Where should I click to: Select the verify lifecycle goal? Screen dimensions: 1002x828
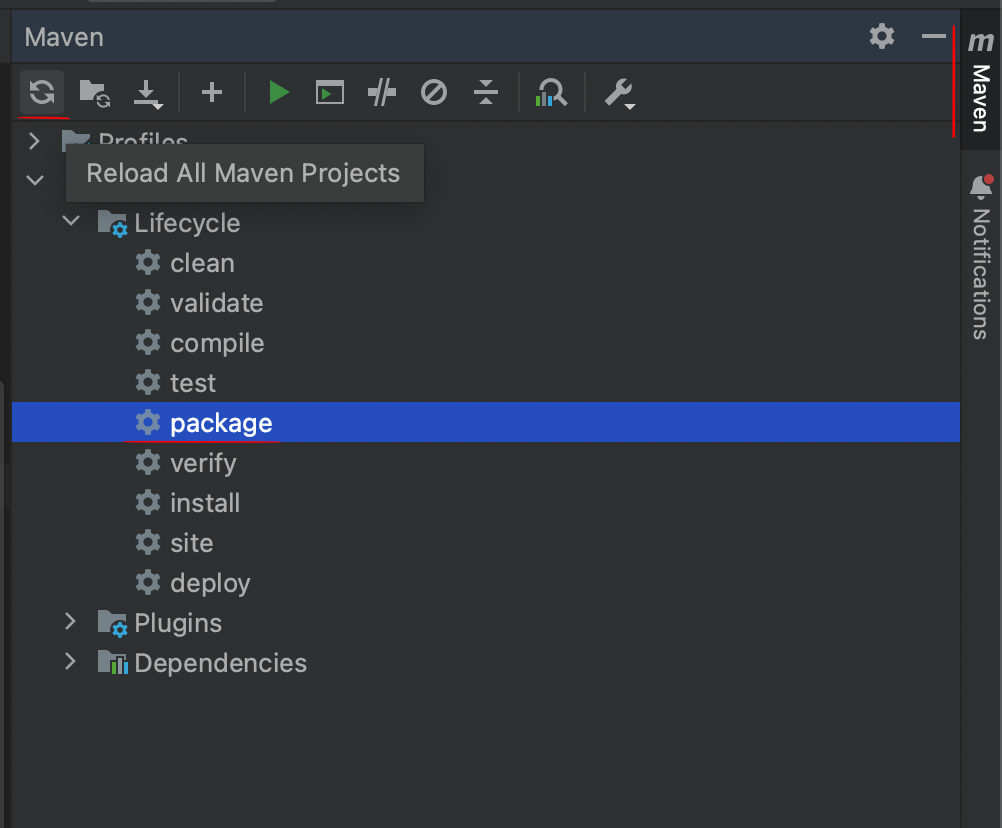point(185,463)
